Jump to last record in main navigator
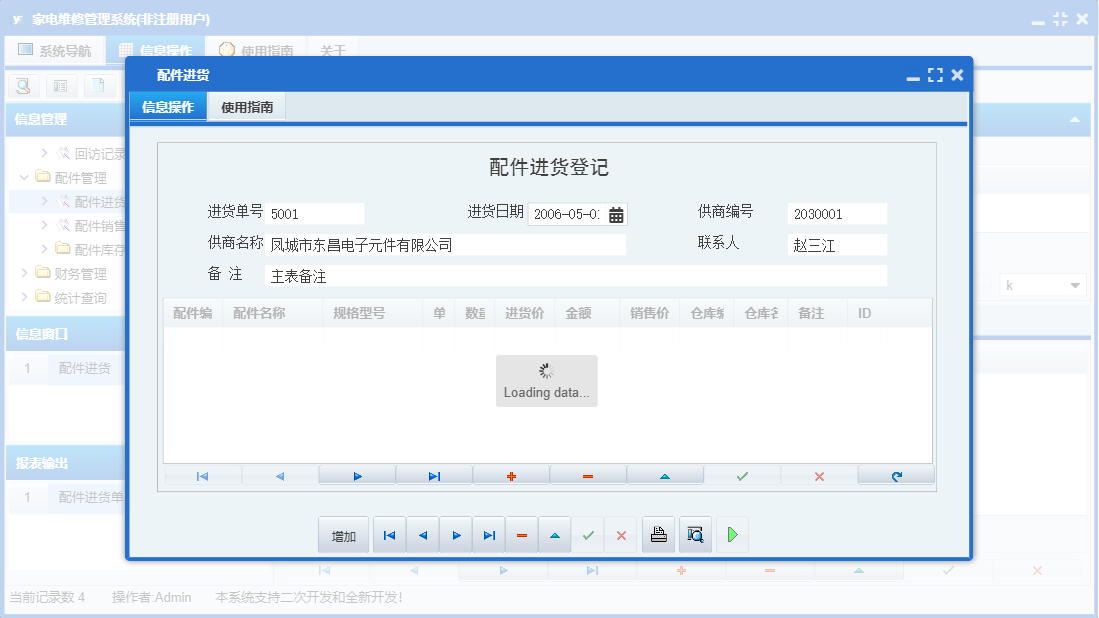 [x=489, y=535]
